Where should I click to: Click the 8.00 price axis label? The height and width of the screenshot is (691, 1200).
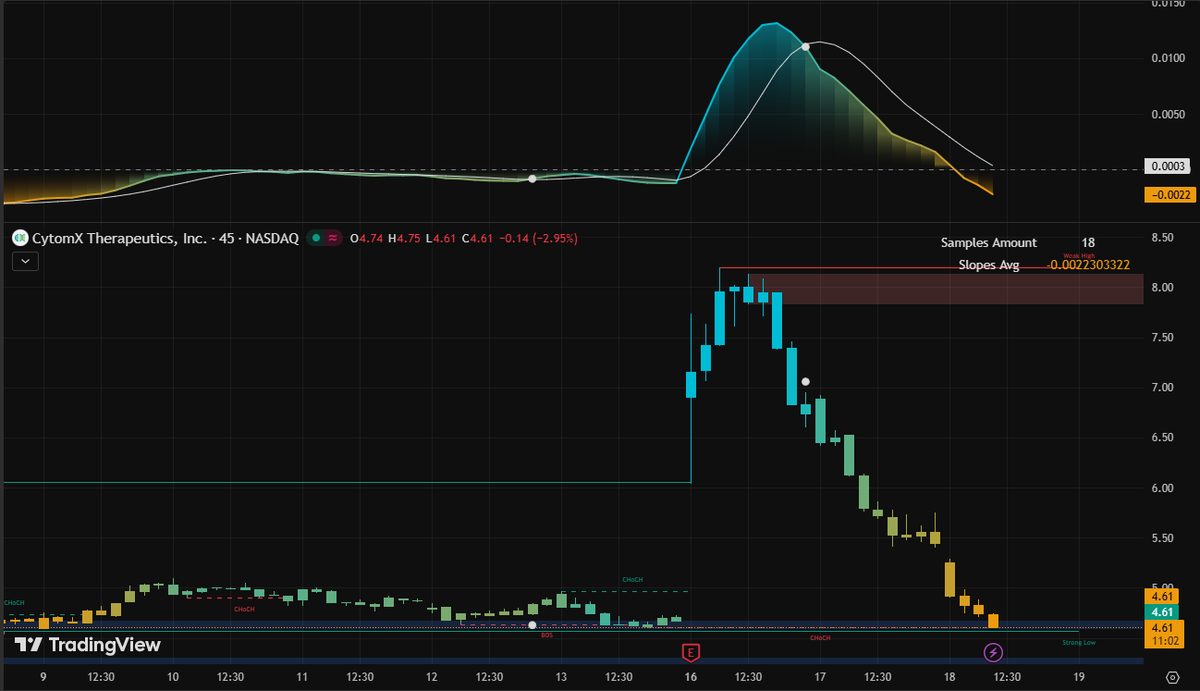tap(1162, 288)
